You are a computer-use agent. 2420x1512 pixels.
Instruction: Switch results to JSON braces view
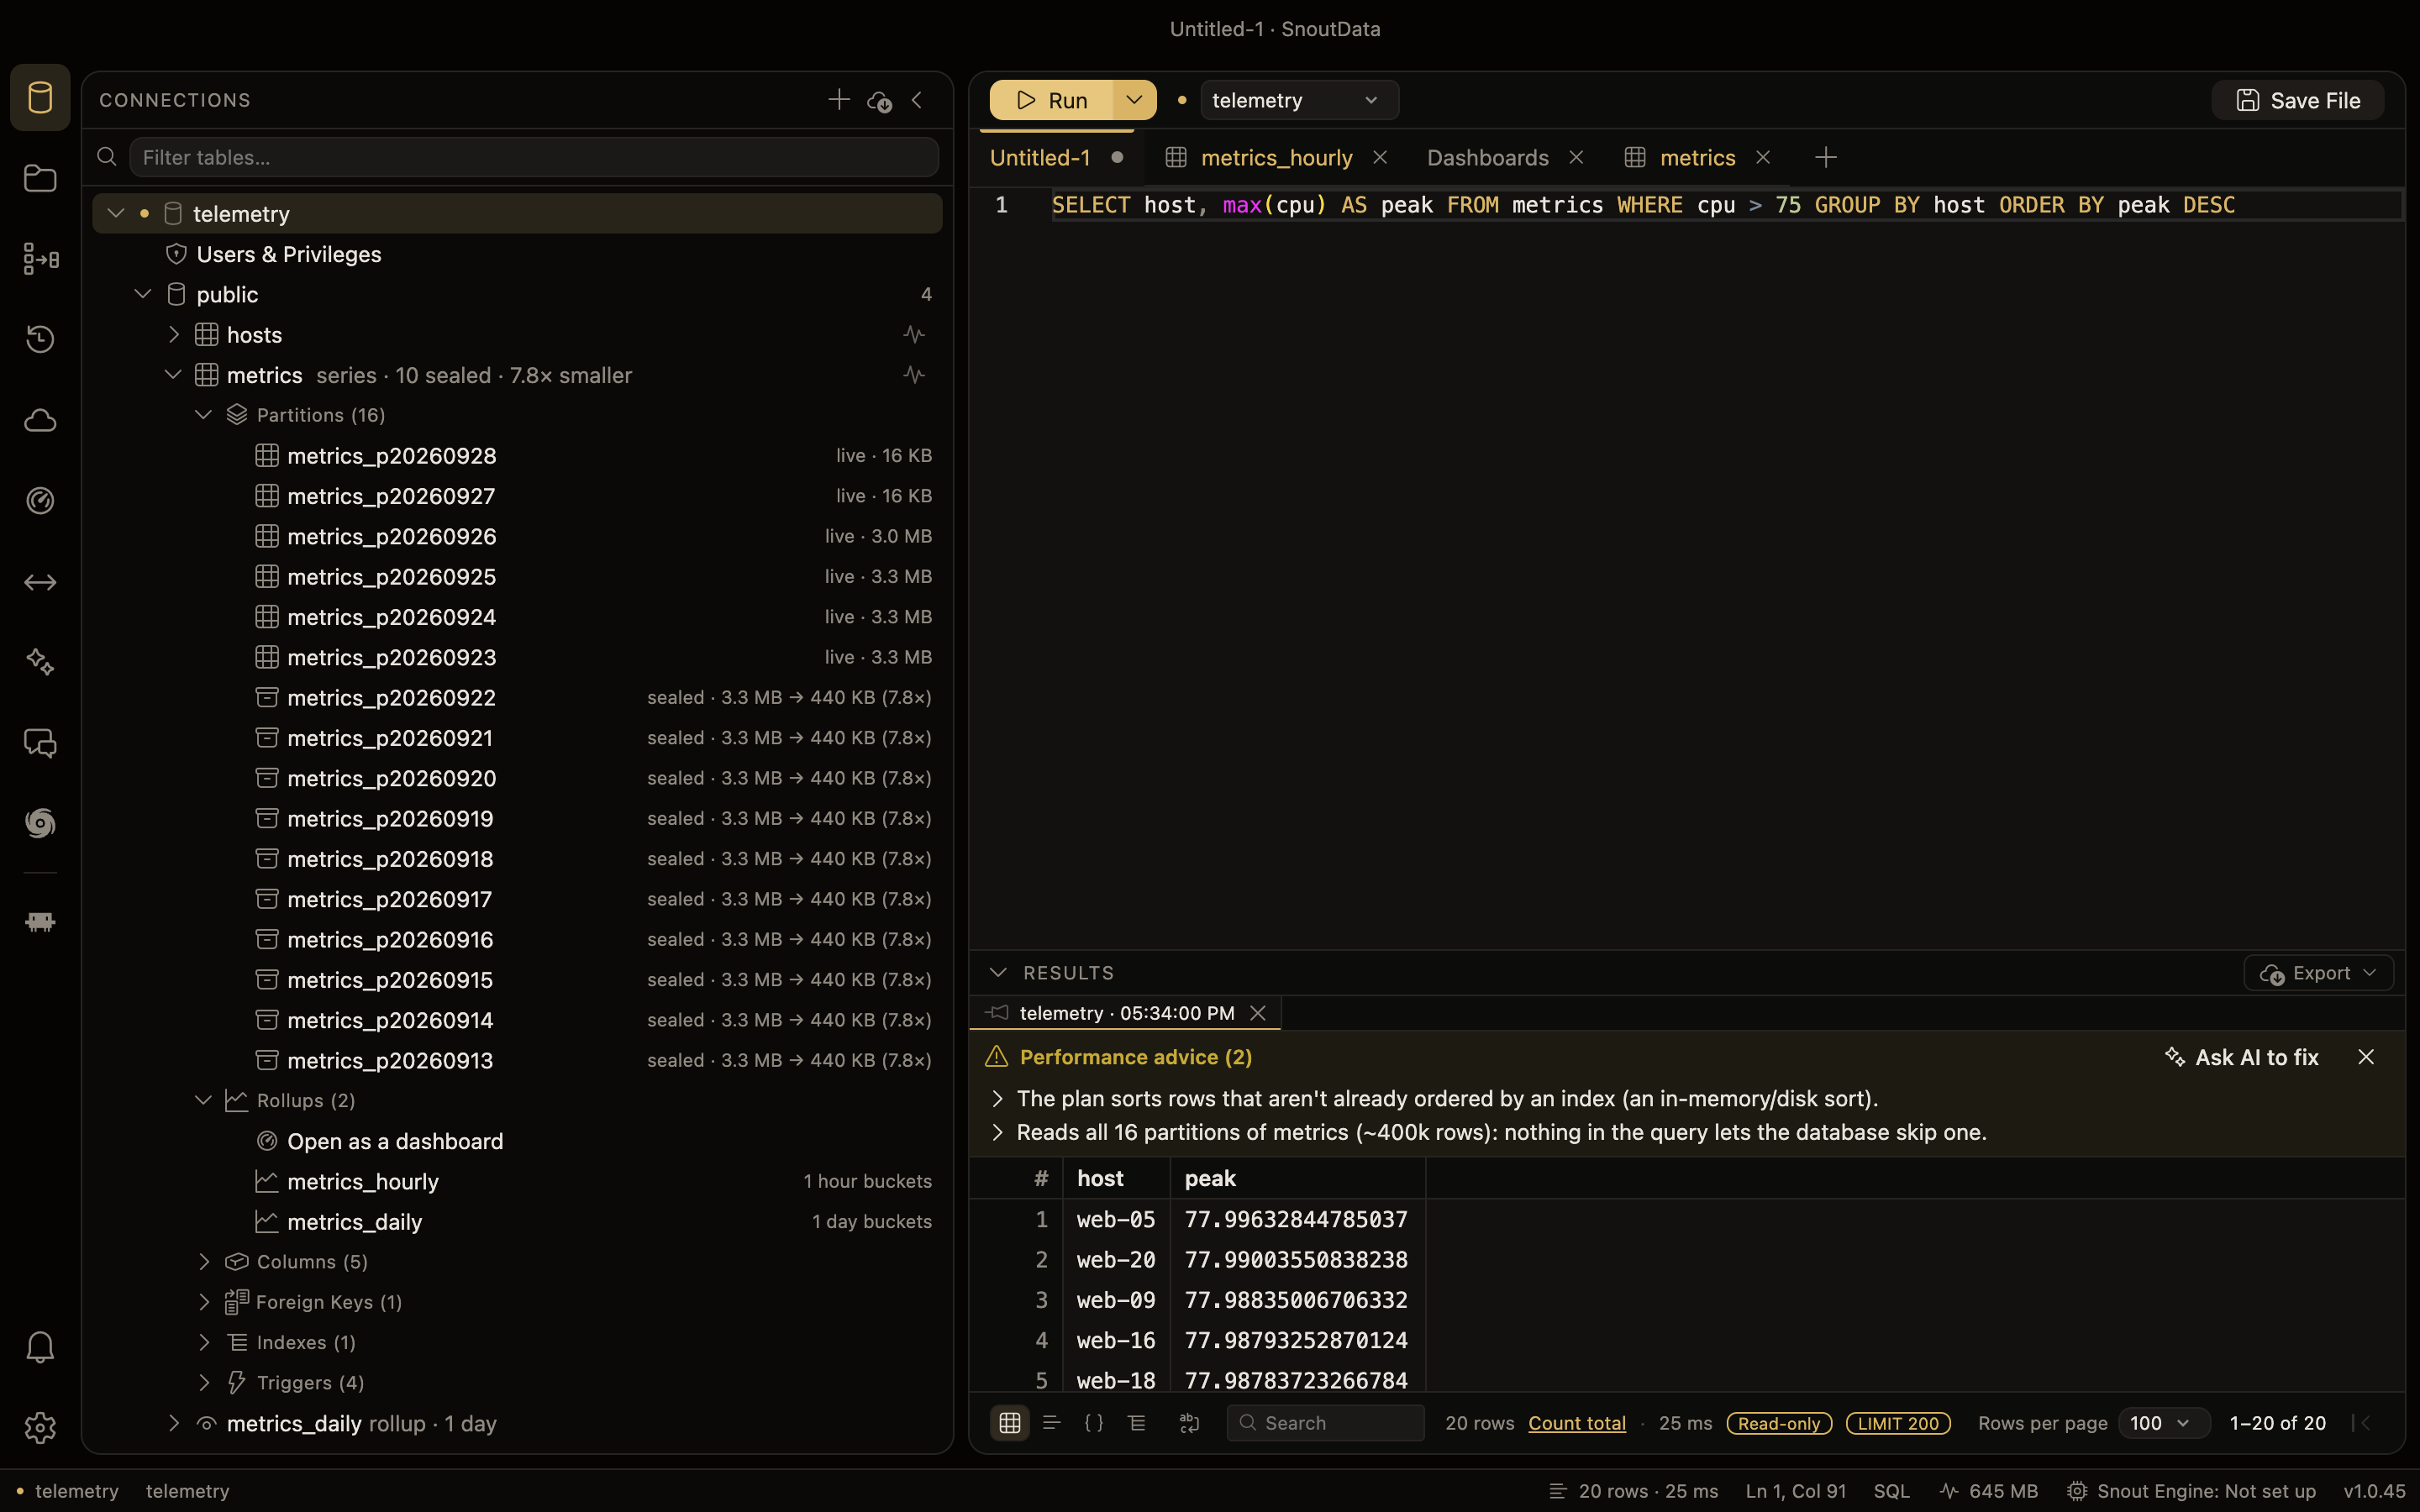click(1094, 1422)
